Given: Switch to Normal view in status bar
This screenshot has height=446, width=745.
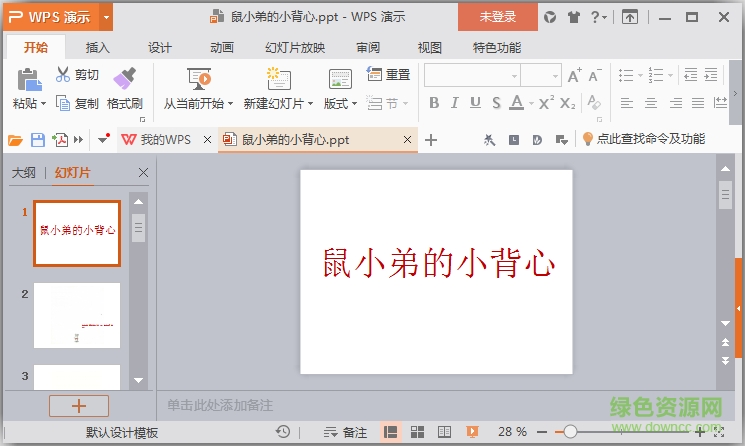Looking at the screenshot, I should [x=391, y=432].
